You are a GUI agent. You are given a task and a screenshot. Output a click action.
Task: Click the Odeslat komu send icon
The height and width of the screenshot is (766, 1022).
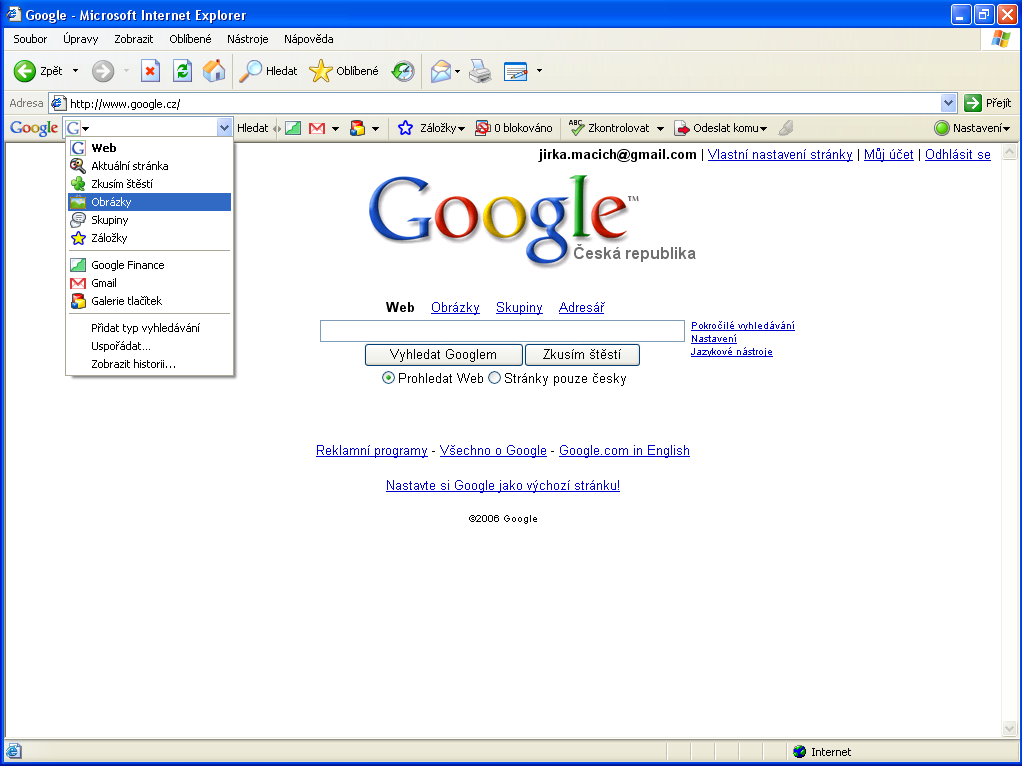[x=682, y=128]
